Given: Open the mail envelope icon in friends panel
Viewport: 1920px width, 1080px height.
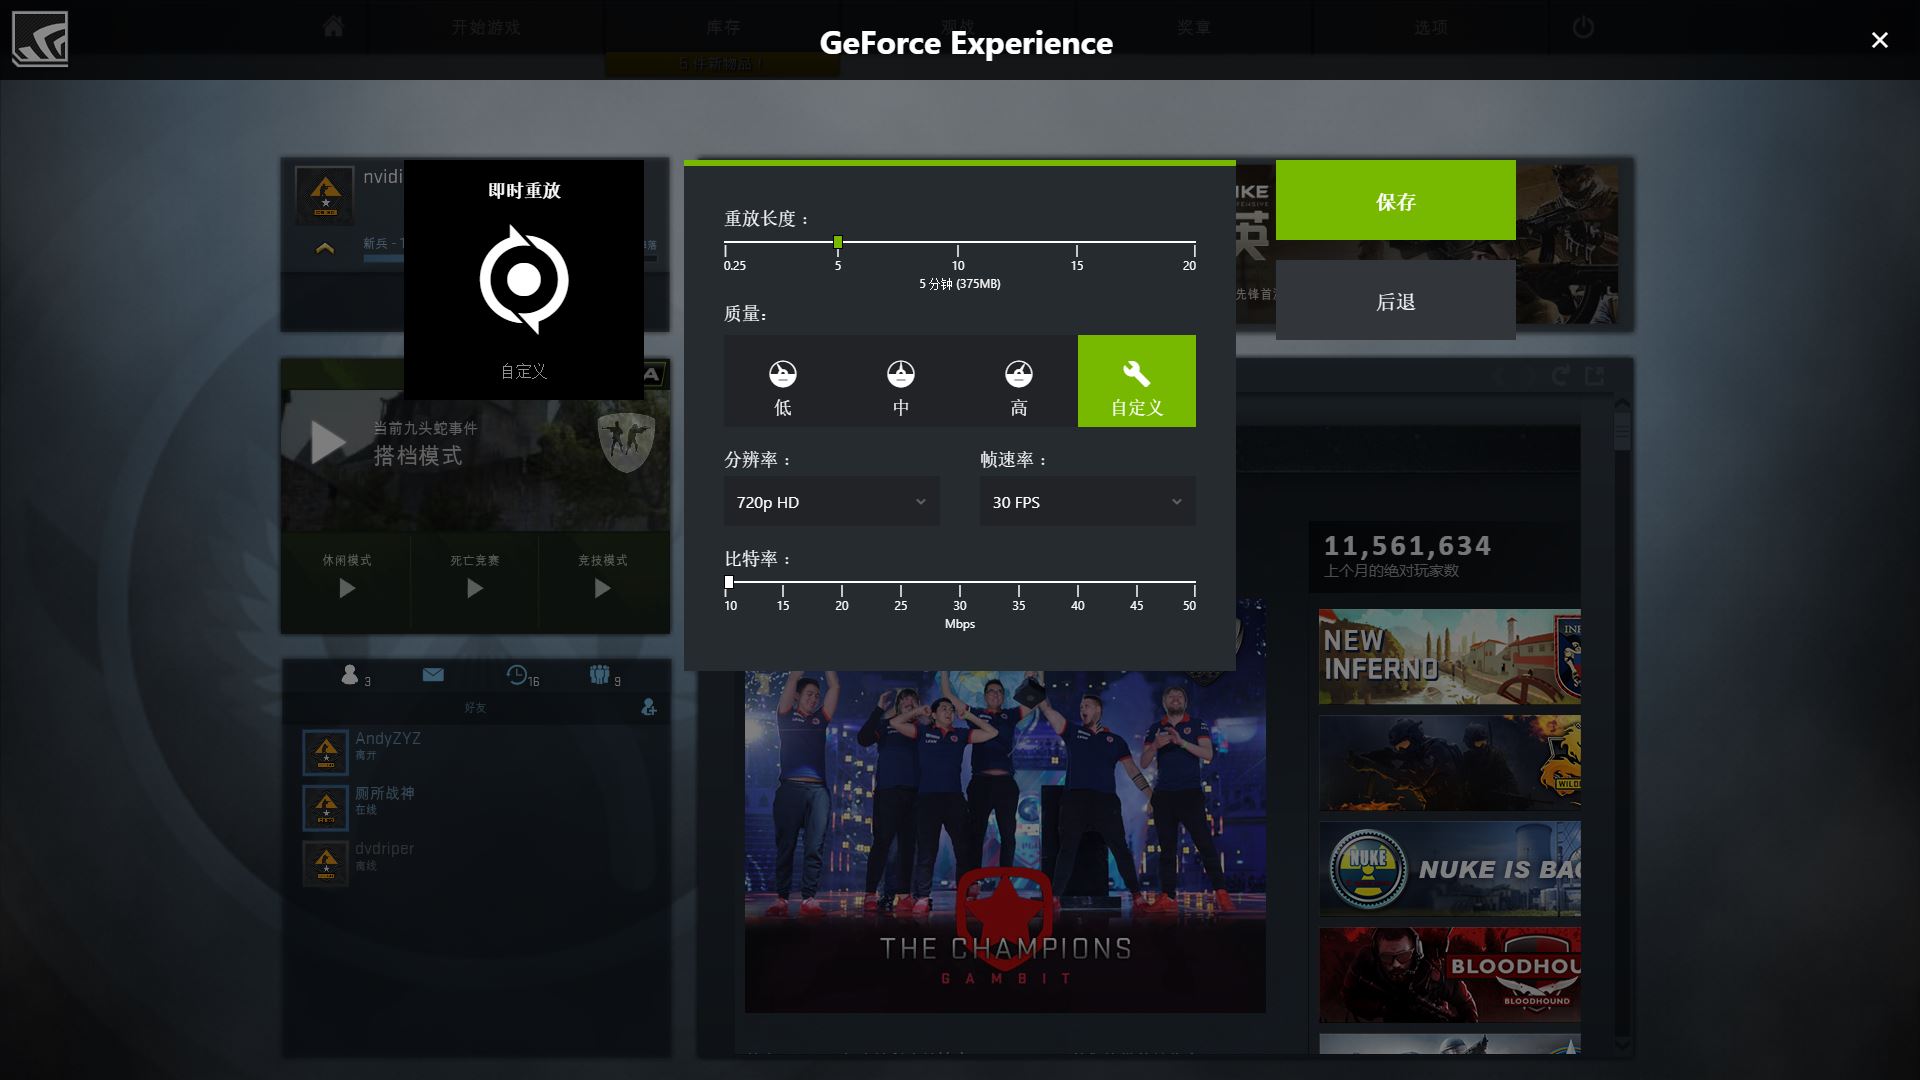Looking at the screenshot, I should click(x=433, y=675).
